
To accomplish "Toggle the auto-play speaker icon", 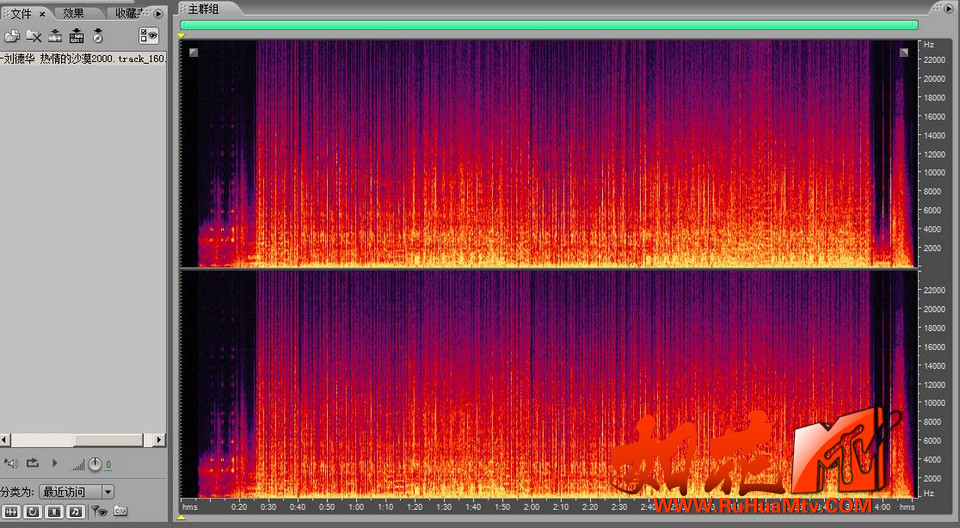I will (x=11, y=463).
